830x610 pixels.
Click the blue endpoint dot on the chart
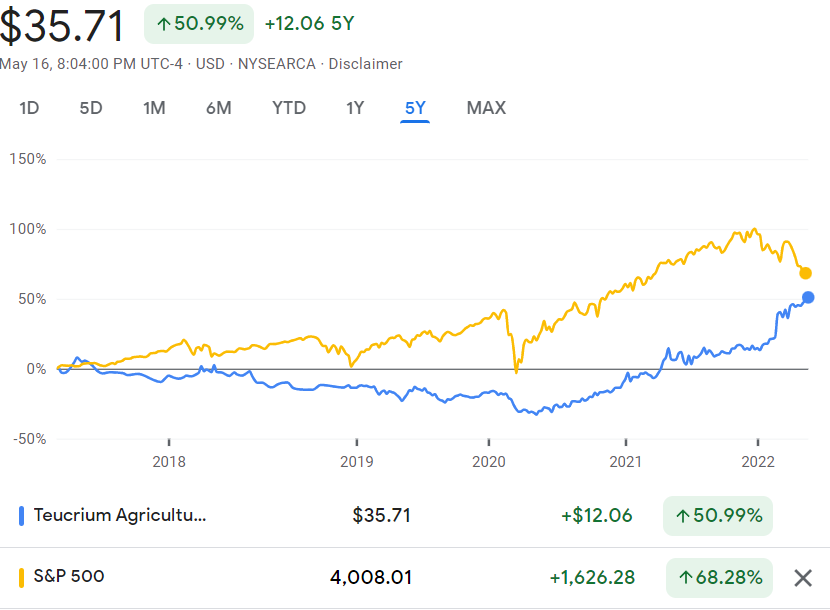808,297
